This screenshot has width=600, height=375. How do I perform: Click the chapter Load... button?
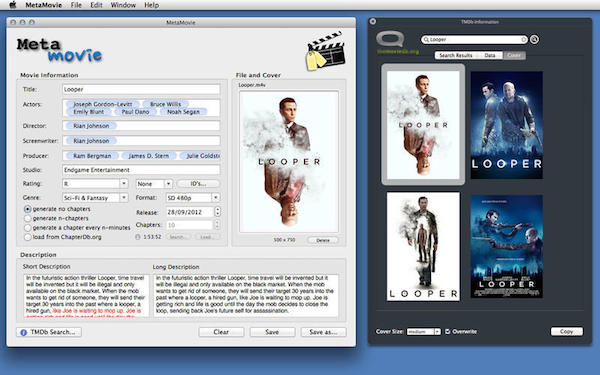click(x=207, y=237)
